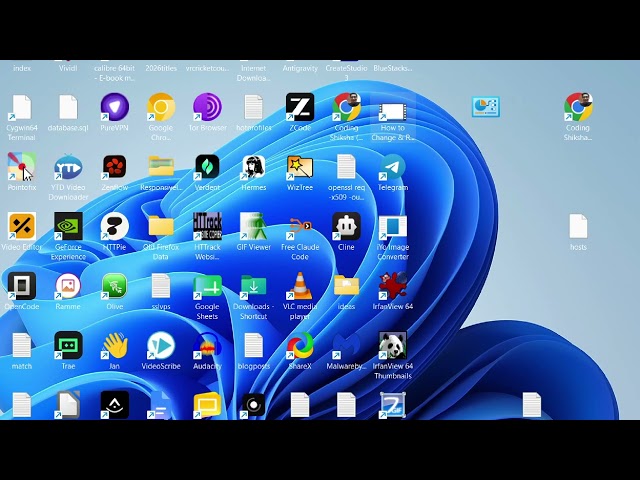The image size is (640, 480).
Task: Launch the Pointofix shortcut
Action: [x=22, y=167]
